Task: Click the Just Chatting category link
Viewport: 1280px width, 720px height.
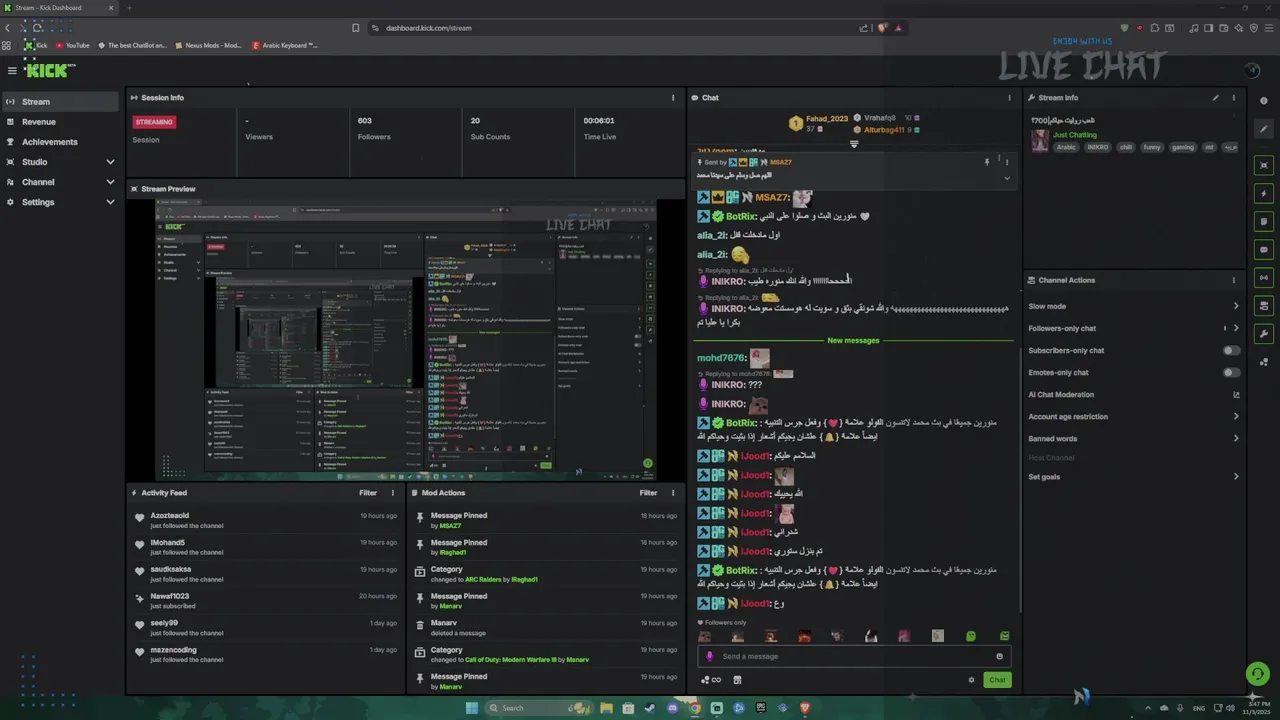Action: [x=1074, y=135]
